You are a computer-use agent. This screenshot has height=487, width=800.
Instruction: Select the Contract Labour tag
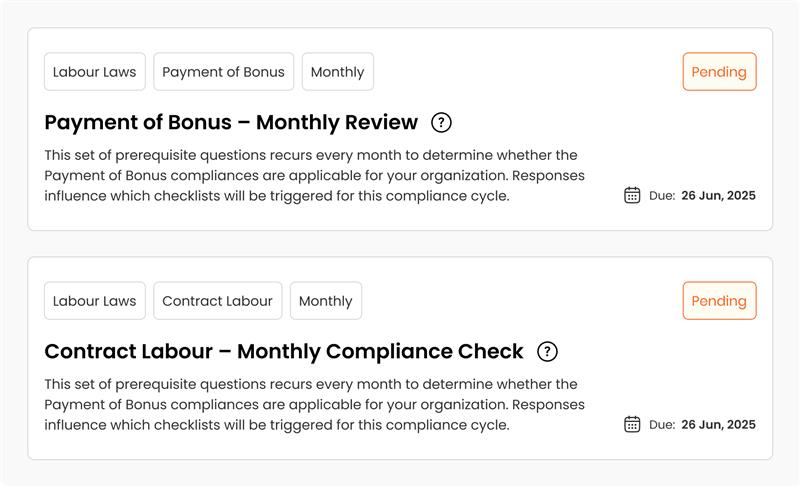217,301
